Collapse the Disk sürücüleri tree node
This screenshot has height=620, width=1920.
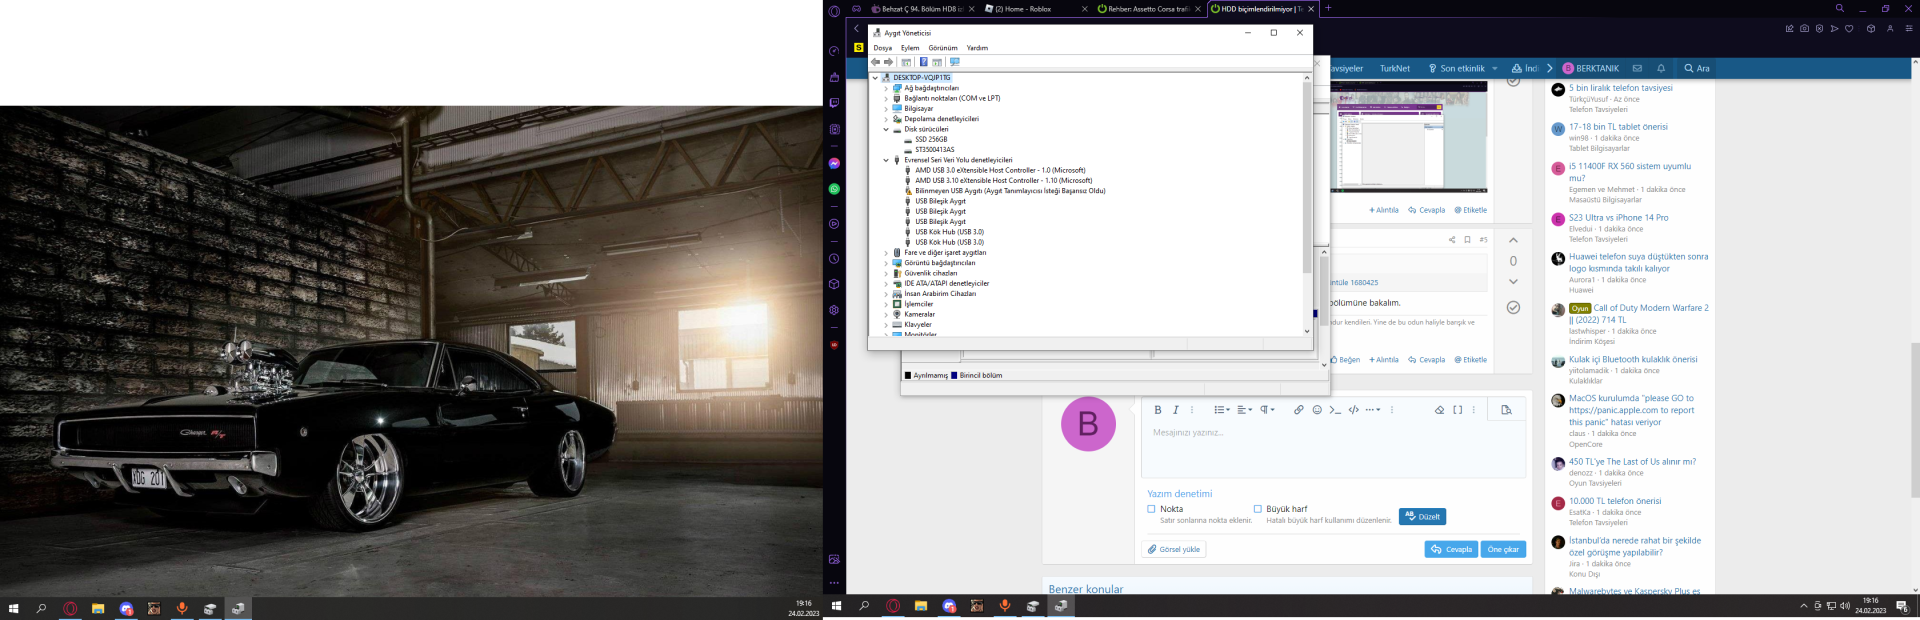coord(886,129)
